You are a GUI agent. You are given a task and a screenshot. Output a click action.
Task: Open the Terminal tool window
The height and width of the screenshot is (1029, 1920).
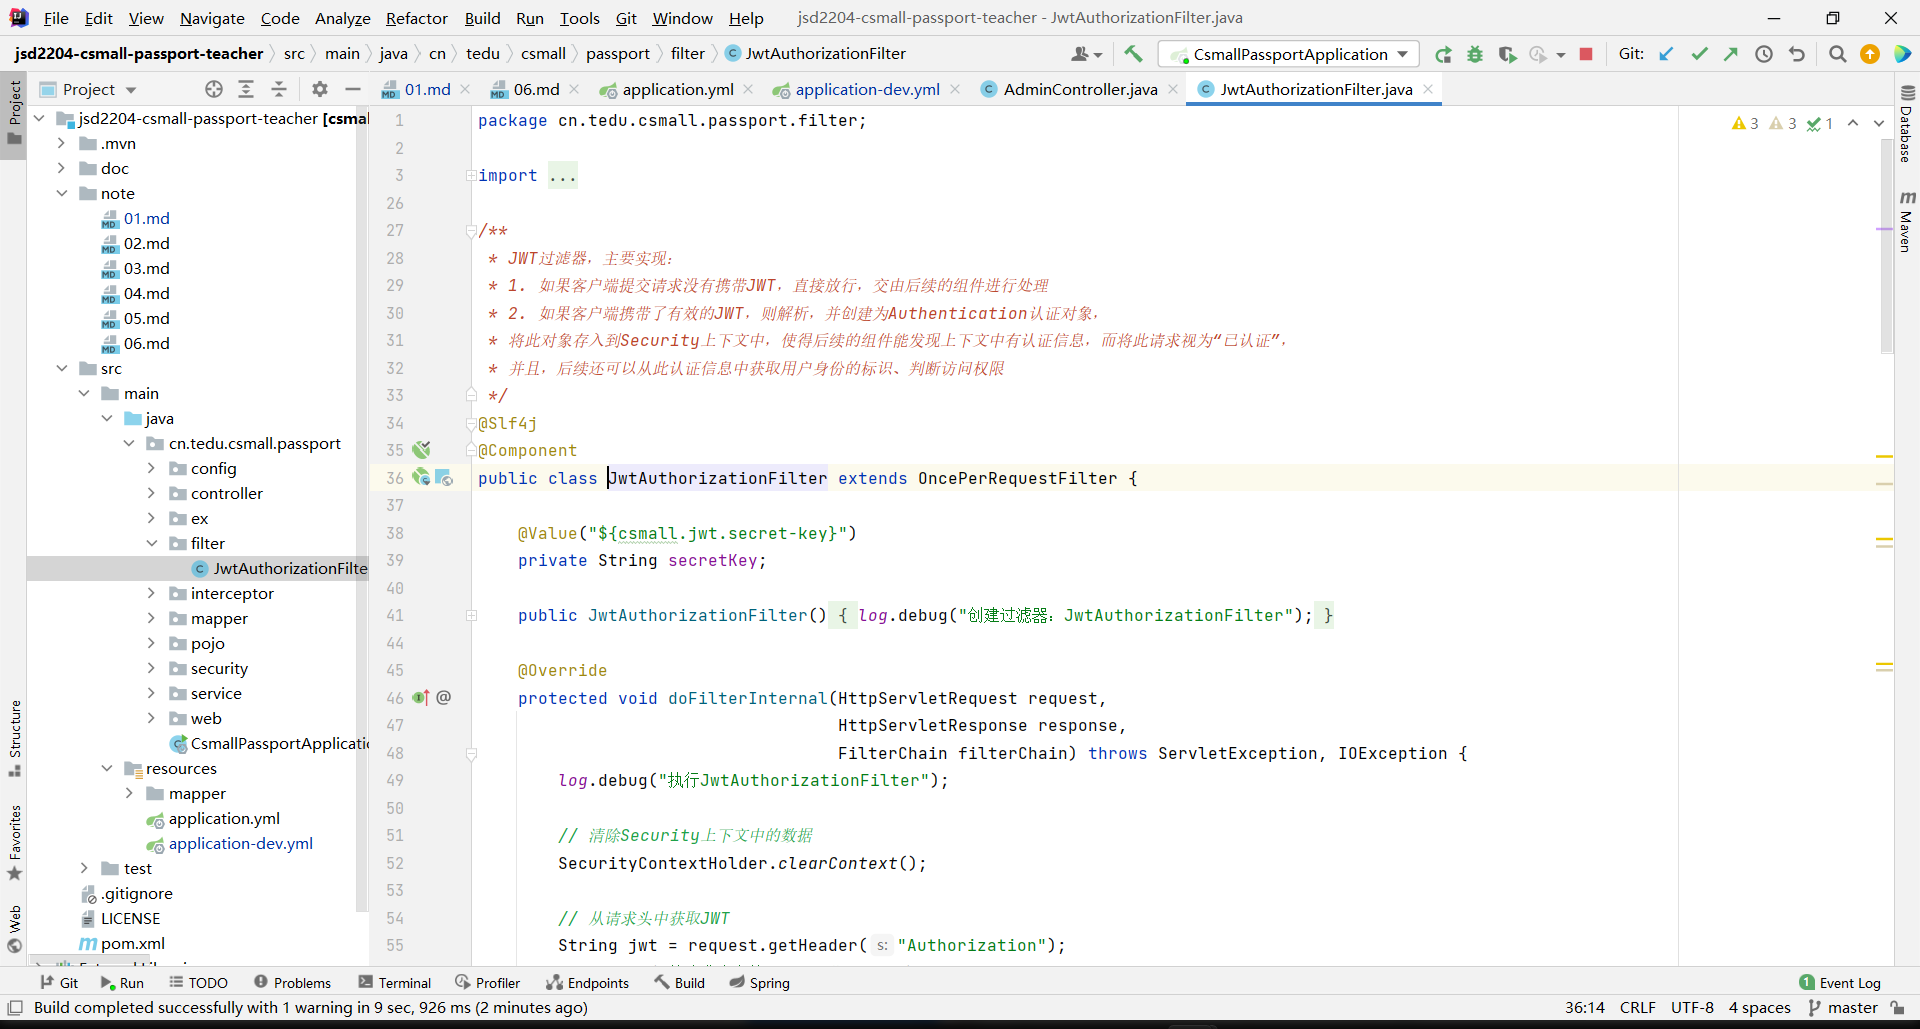394,983
